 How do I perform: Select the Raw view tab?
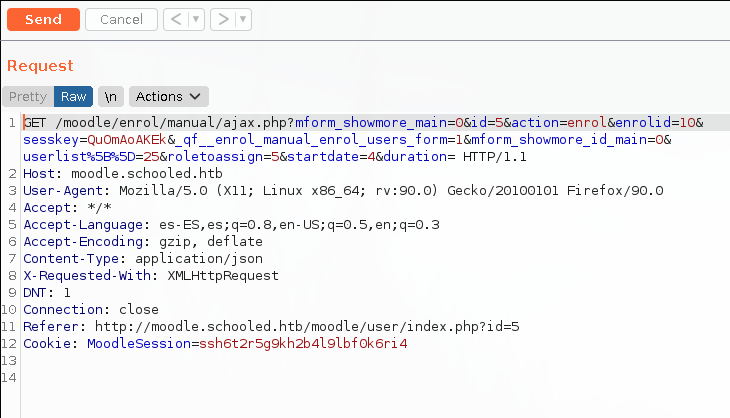coord(74,97)
